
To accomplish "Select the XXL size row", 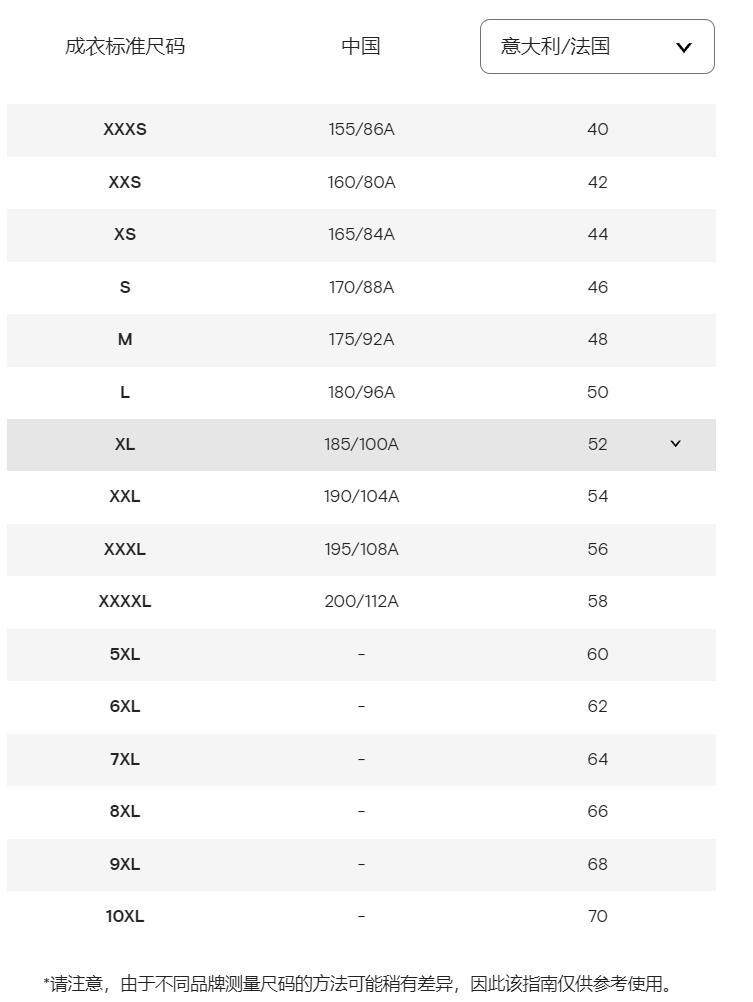I will (x=125, y=497).
